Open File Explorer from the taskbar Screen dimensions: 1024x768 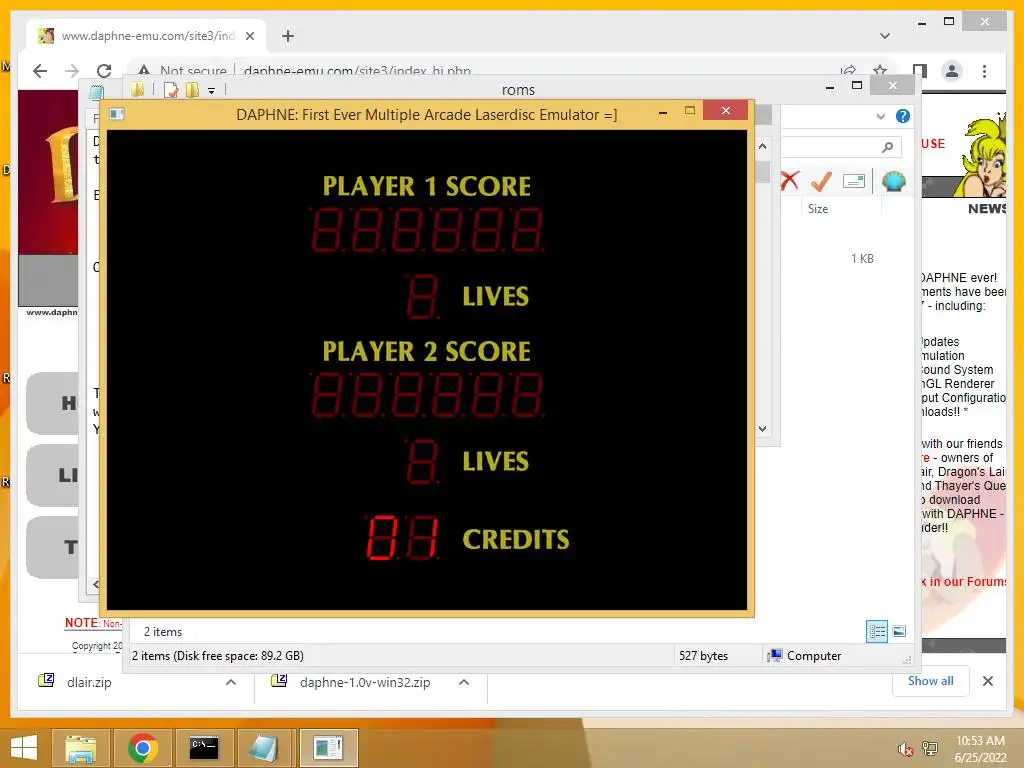[81, 748]
